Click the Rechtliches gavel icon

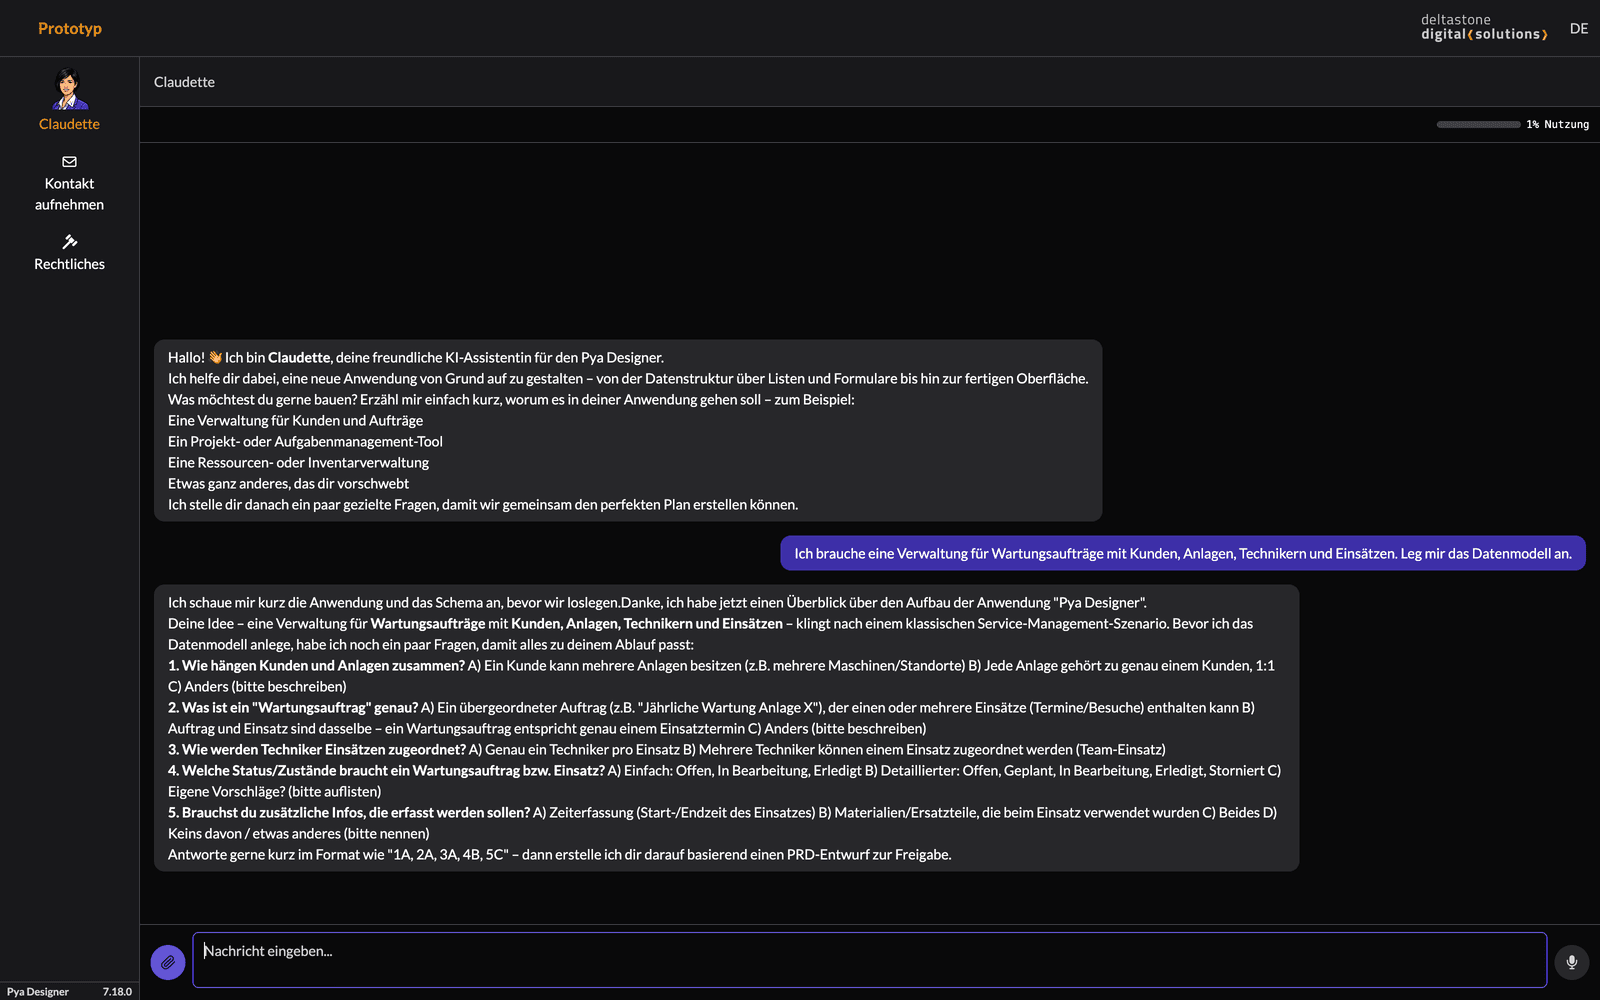coord(69,241)
